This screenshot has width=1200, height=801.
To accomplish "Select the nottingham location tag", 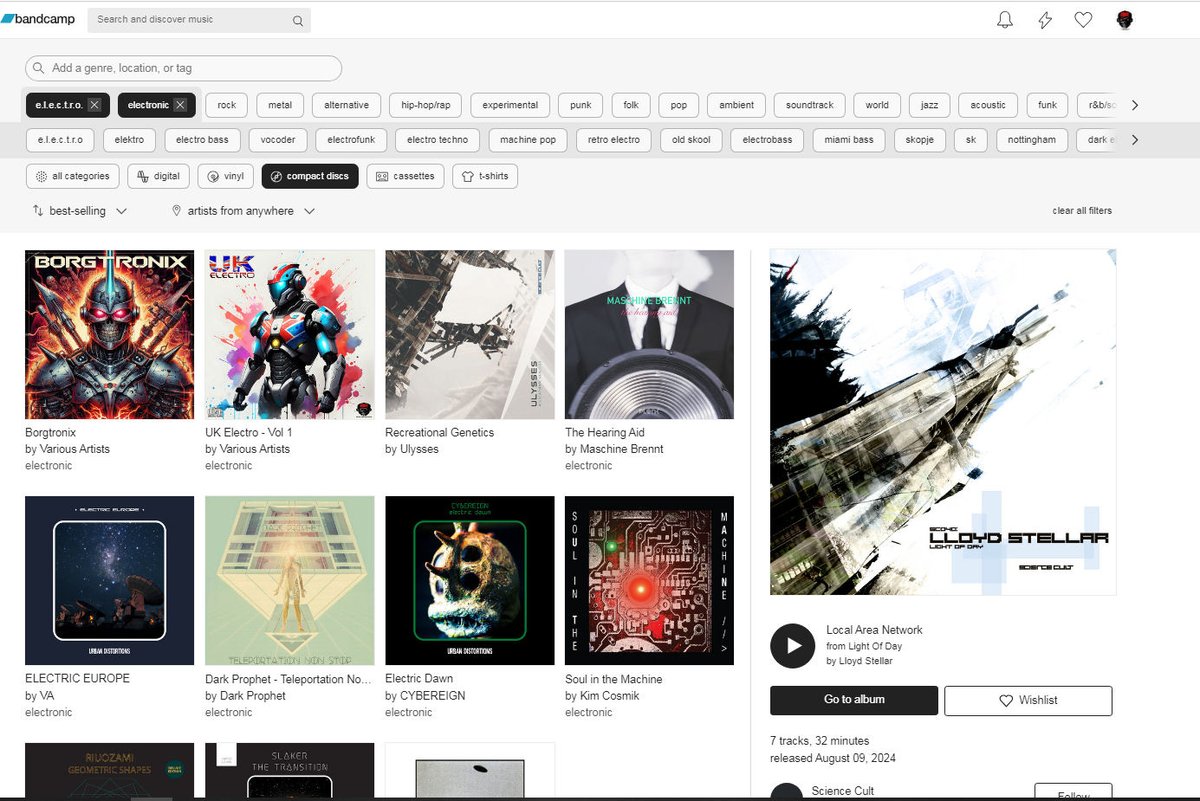I will click(x=1032, y=140).
